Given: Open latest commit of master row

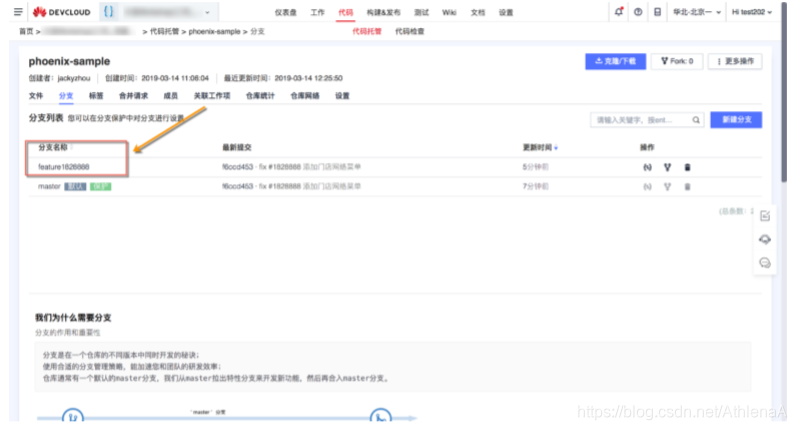Looking at the screenshot, I should (291, 187).
